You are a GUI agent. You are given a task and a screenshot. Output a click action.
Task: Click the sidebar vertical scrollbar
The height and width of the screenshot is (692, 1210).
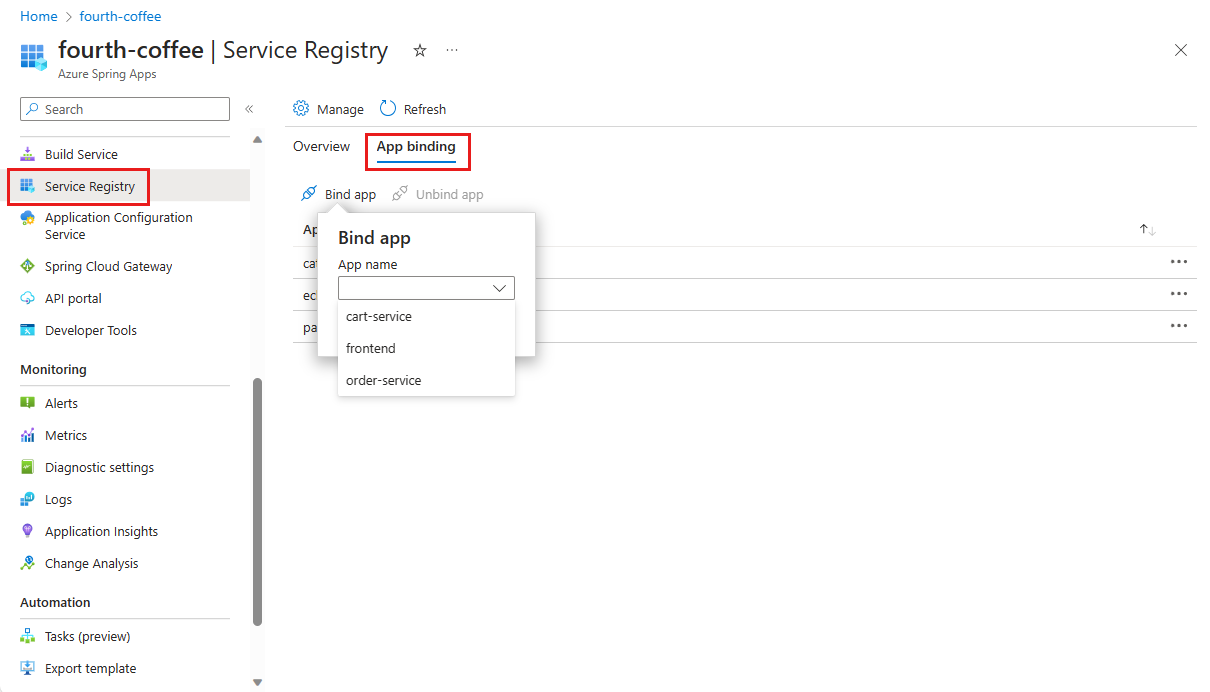[x=257, y=500]
